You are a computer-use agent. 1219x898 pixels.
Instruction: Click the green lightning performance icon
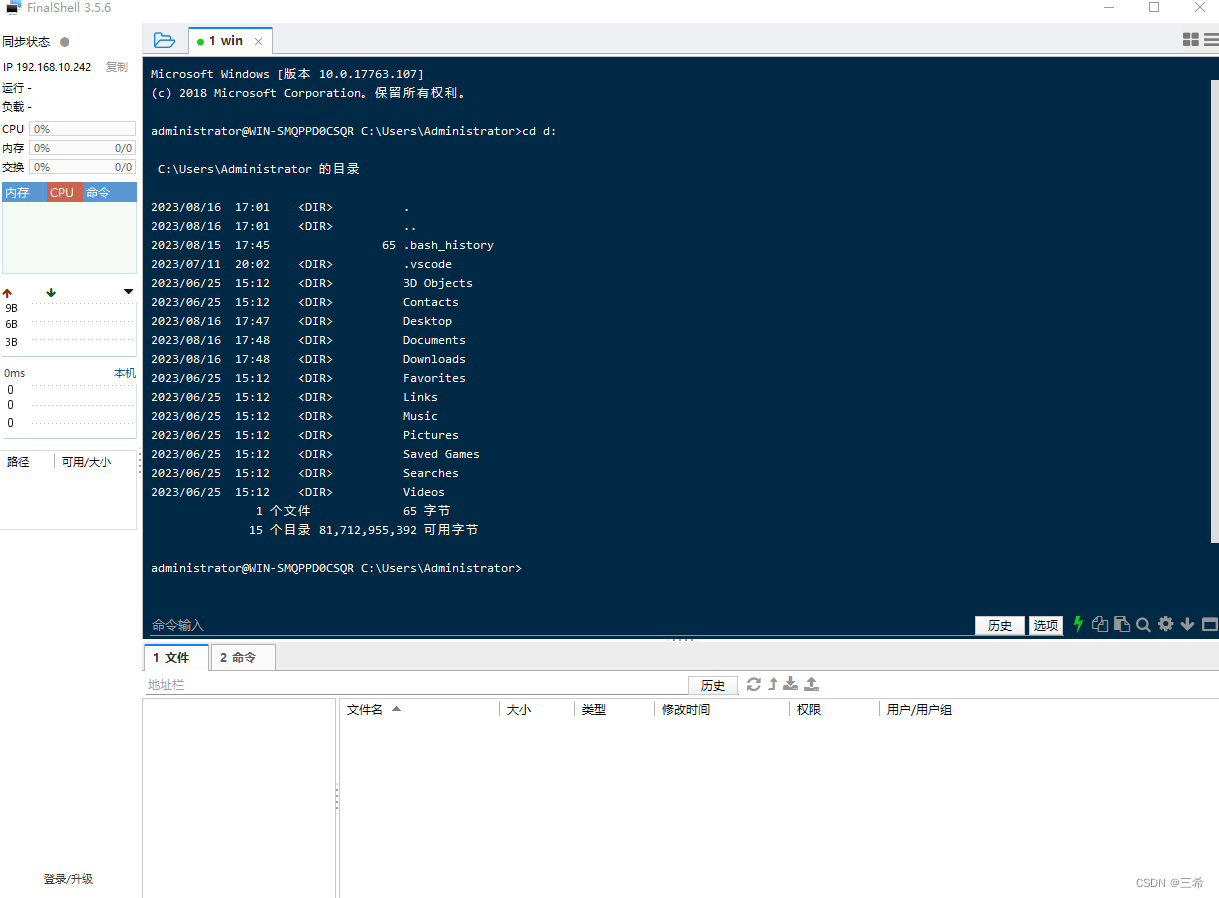1078,625
